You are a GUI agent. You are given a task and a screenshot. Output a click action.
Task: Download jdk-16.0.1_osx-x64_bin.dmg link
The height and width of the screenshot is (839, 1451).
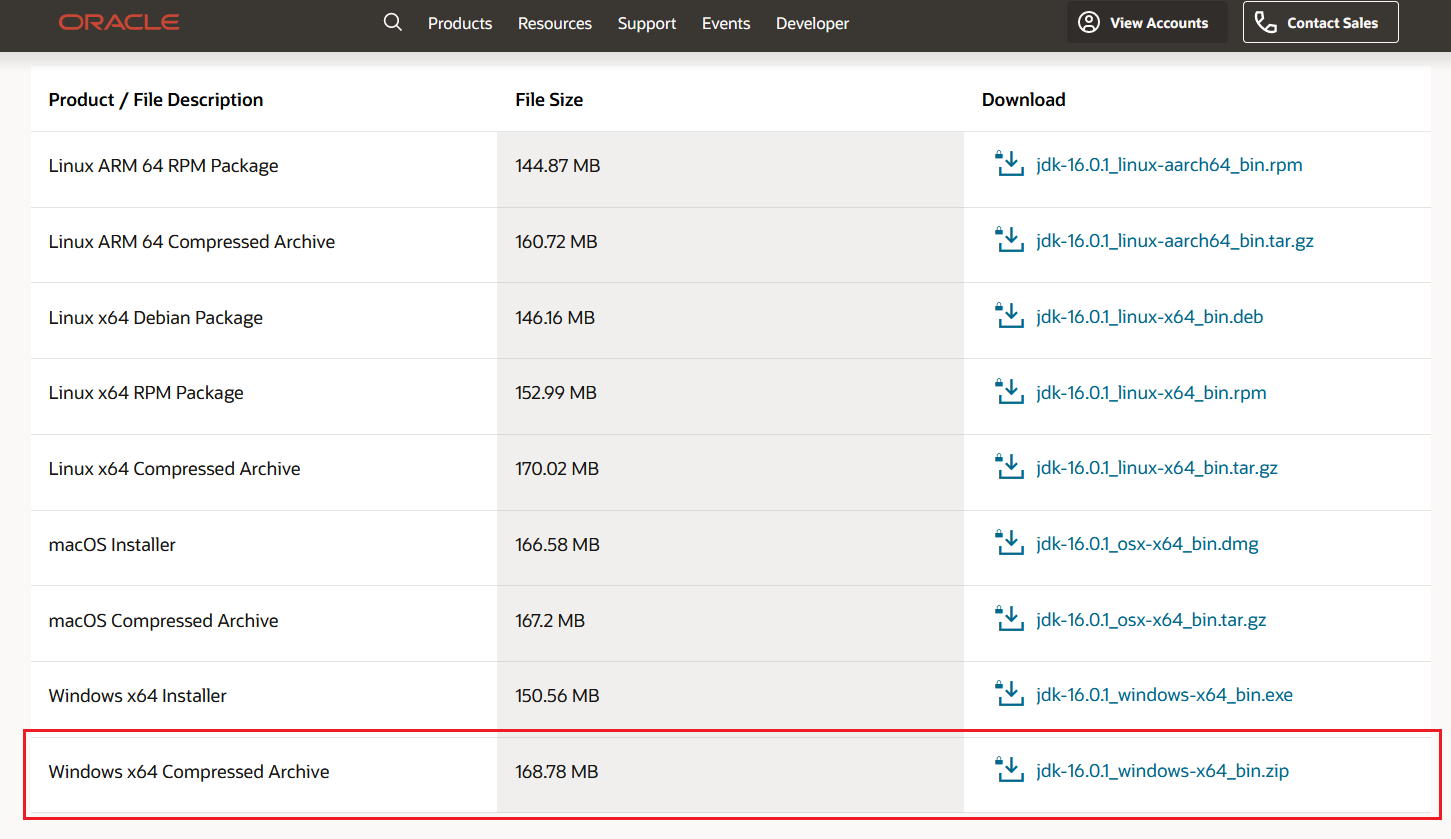pyautogui.click(x=1148, y=544)
